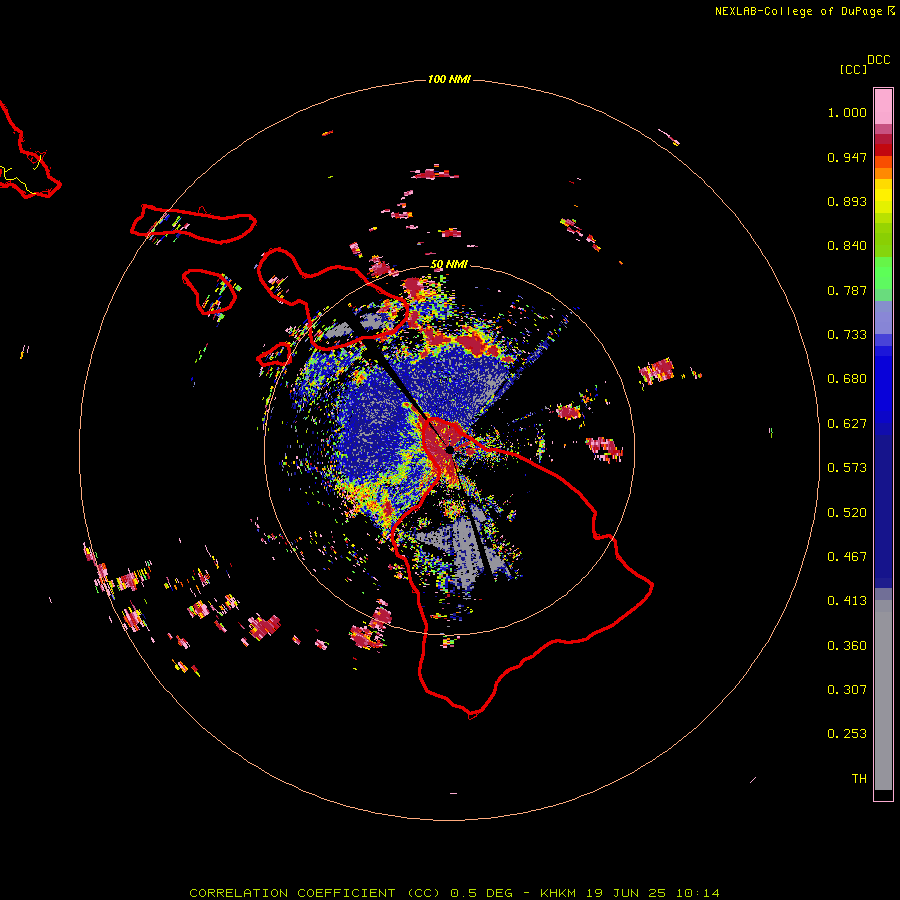Click the black radar site dot at ring center
The width and height of the screenshot is (900, 900).
point(449,449)
